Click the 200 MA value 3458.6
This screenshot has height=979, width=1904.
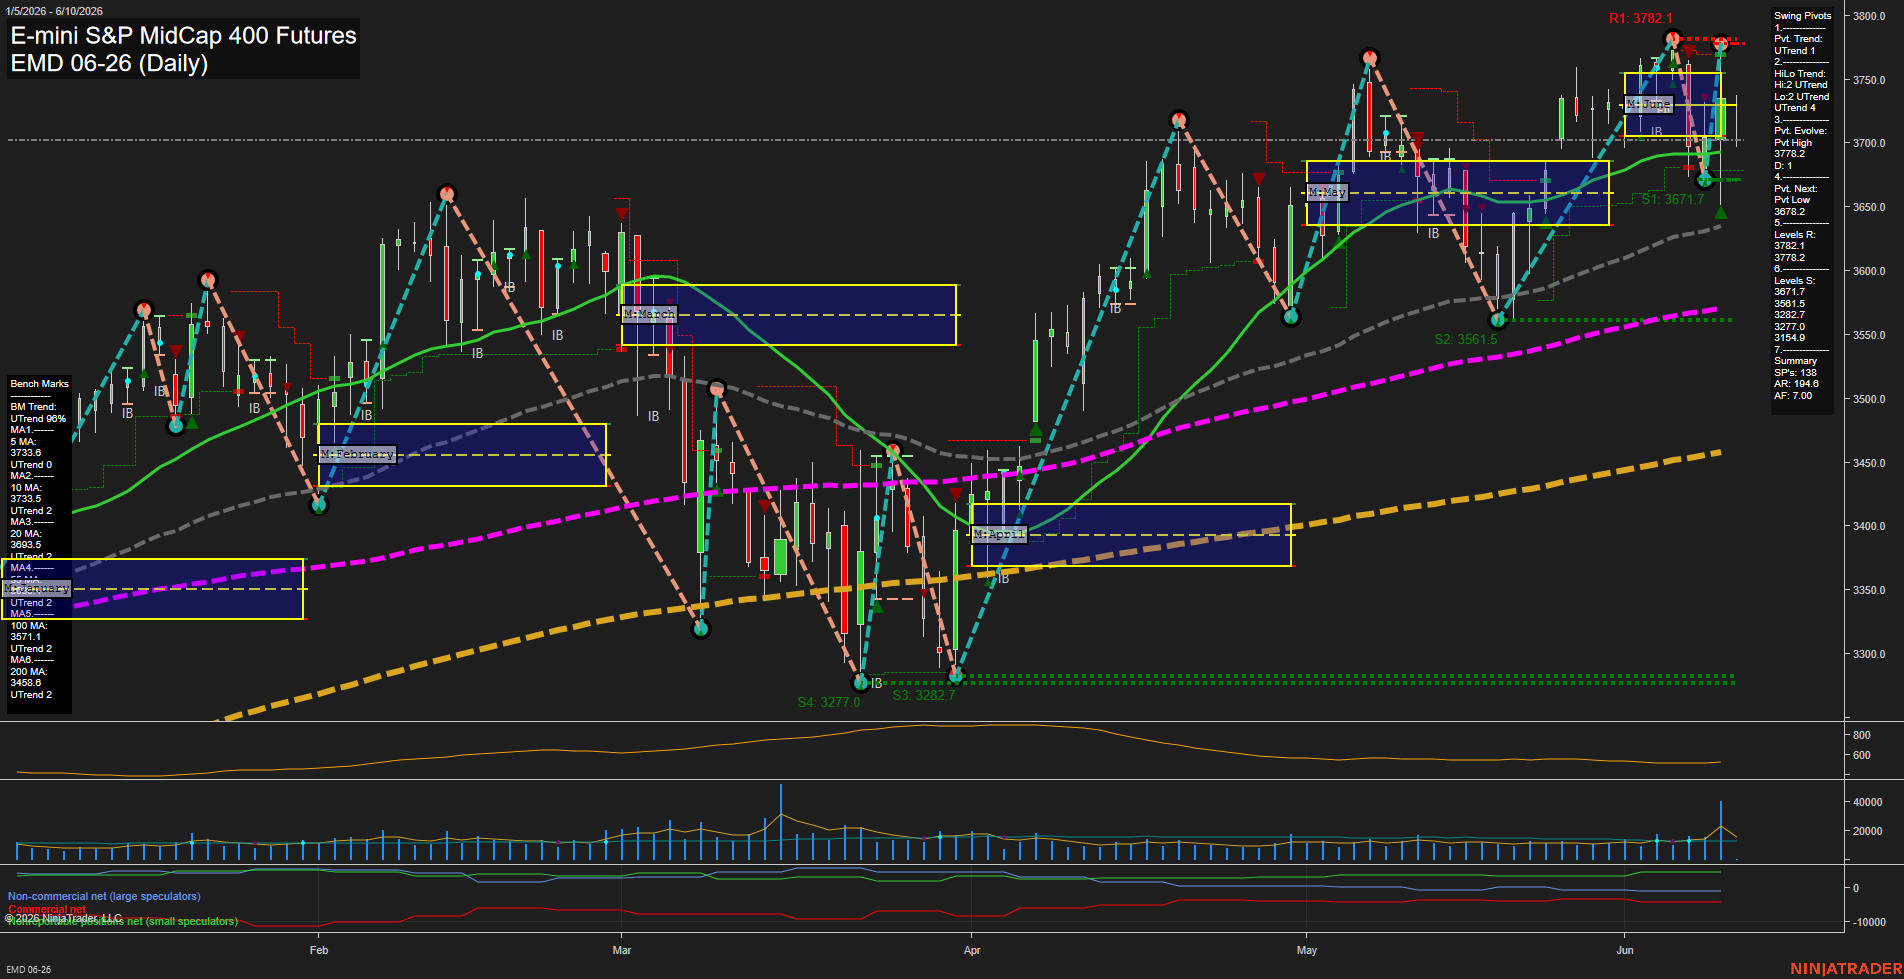(26, 683)
